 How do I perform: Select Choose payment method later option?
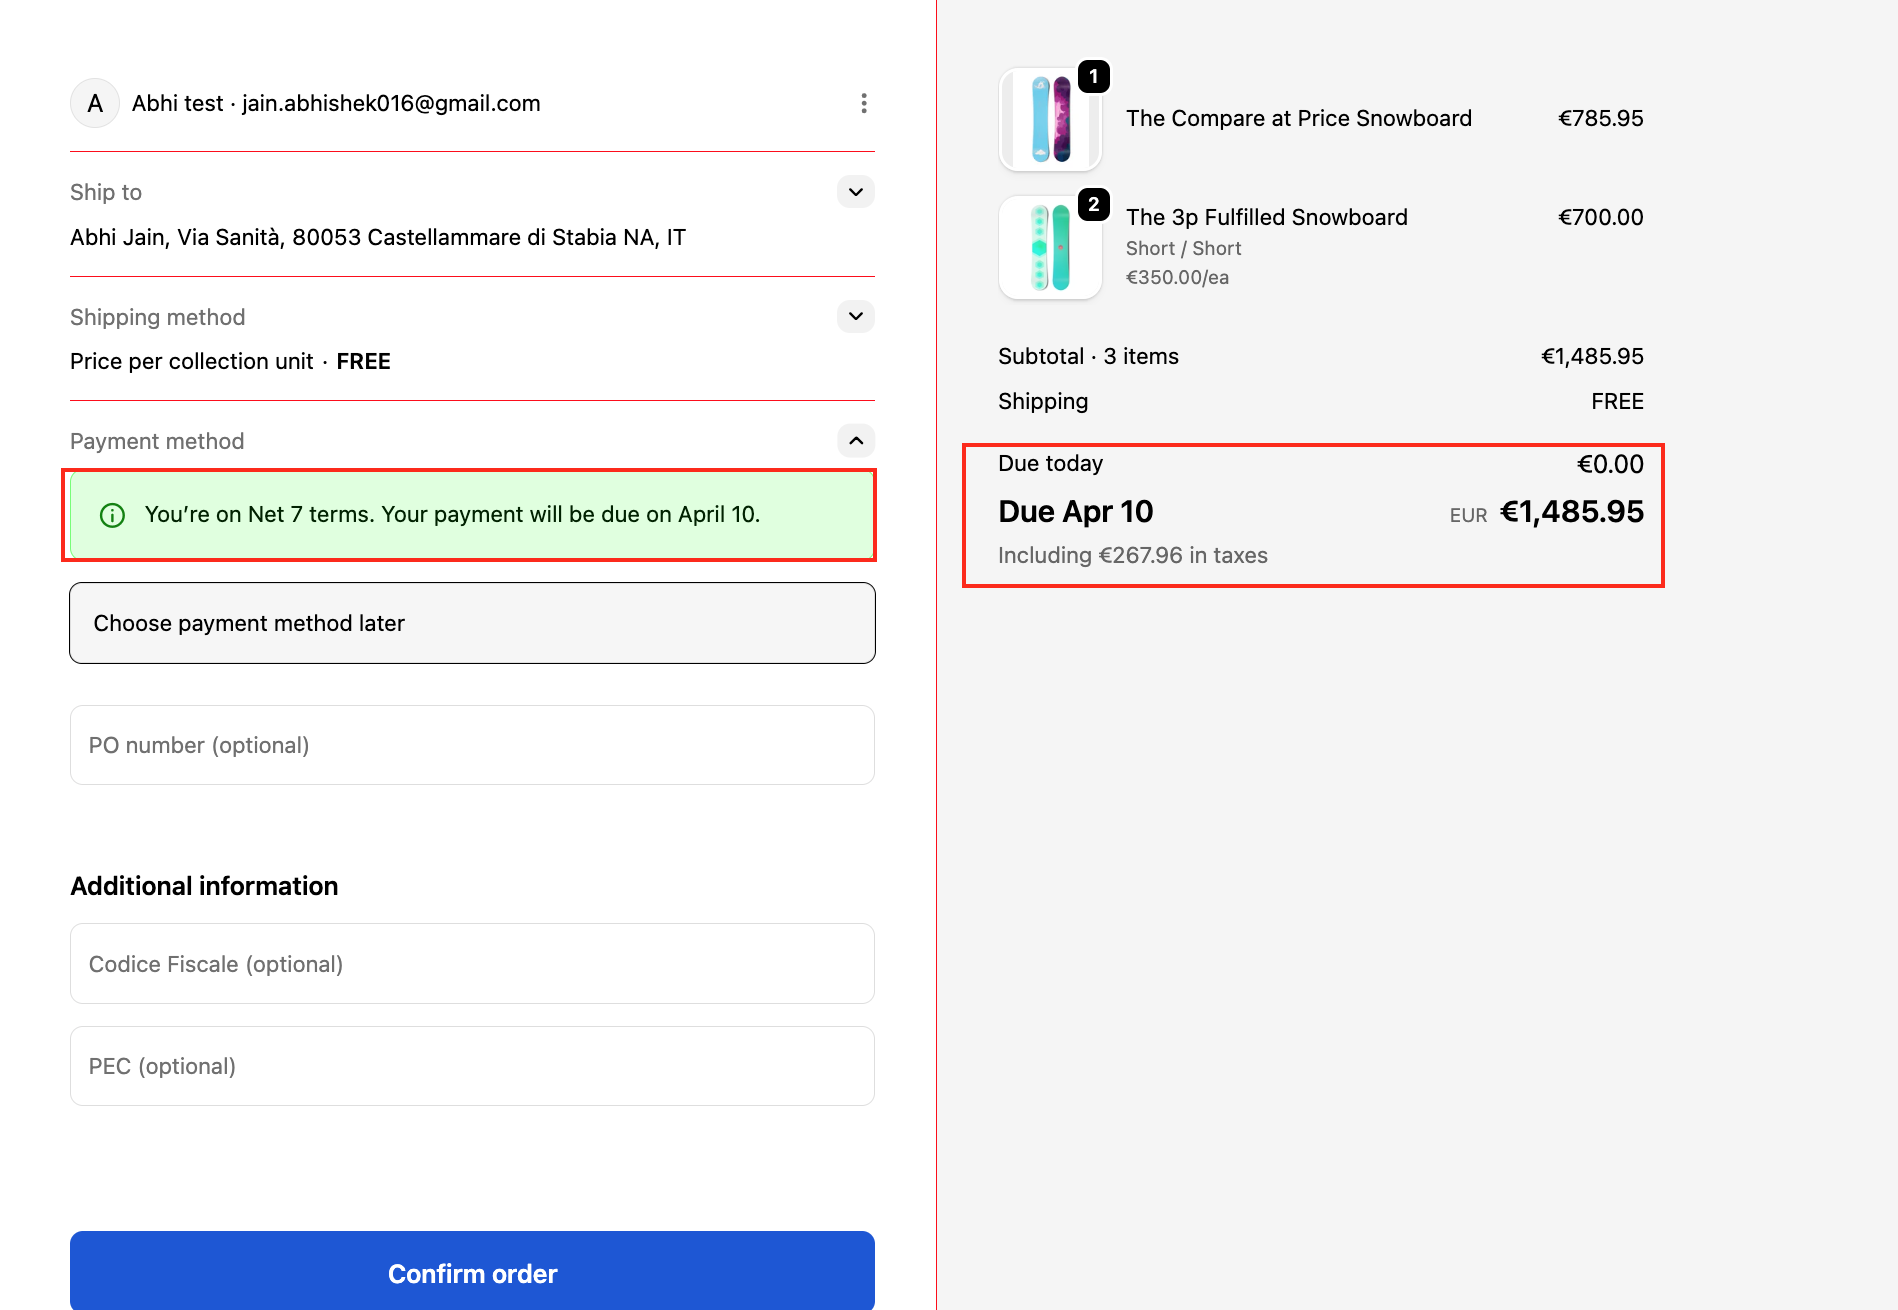[472, 623]
